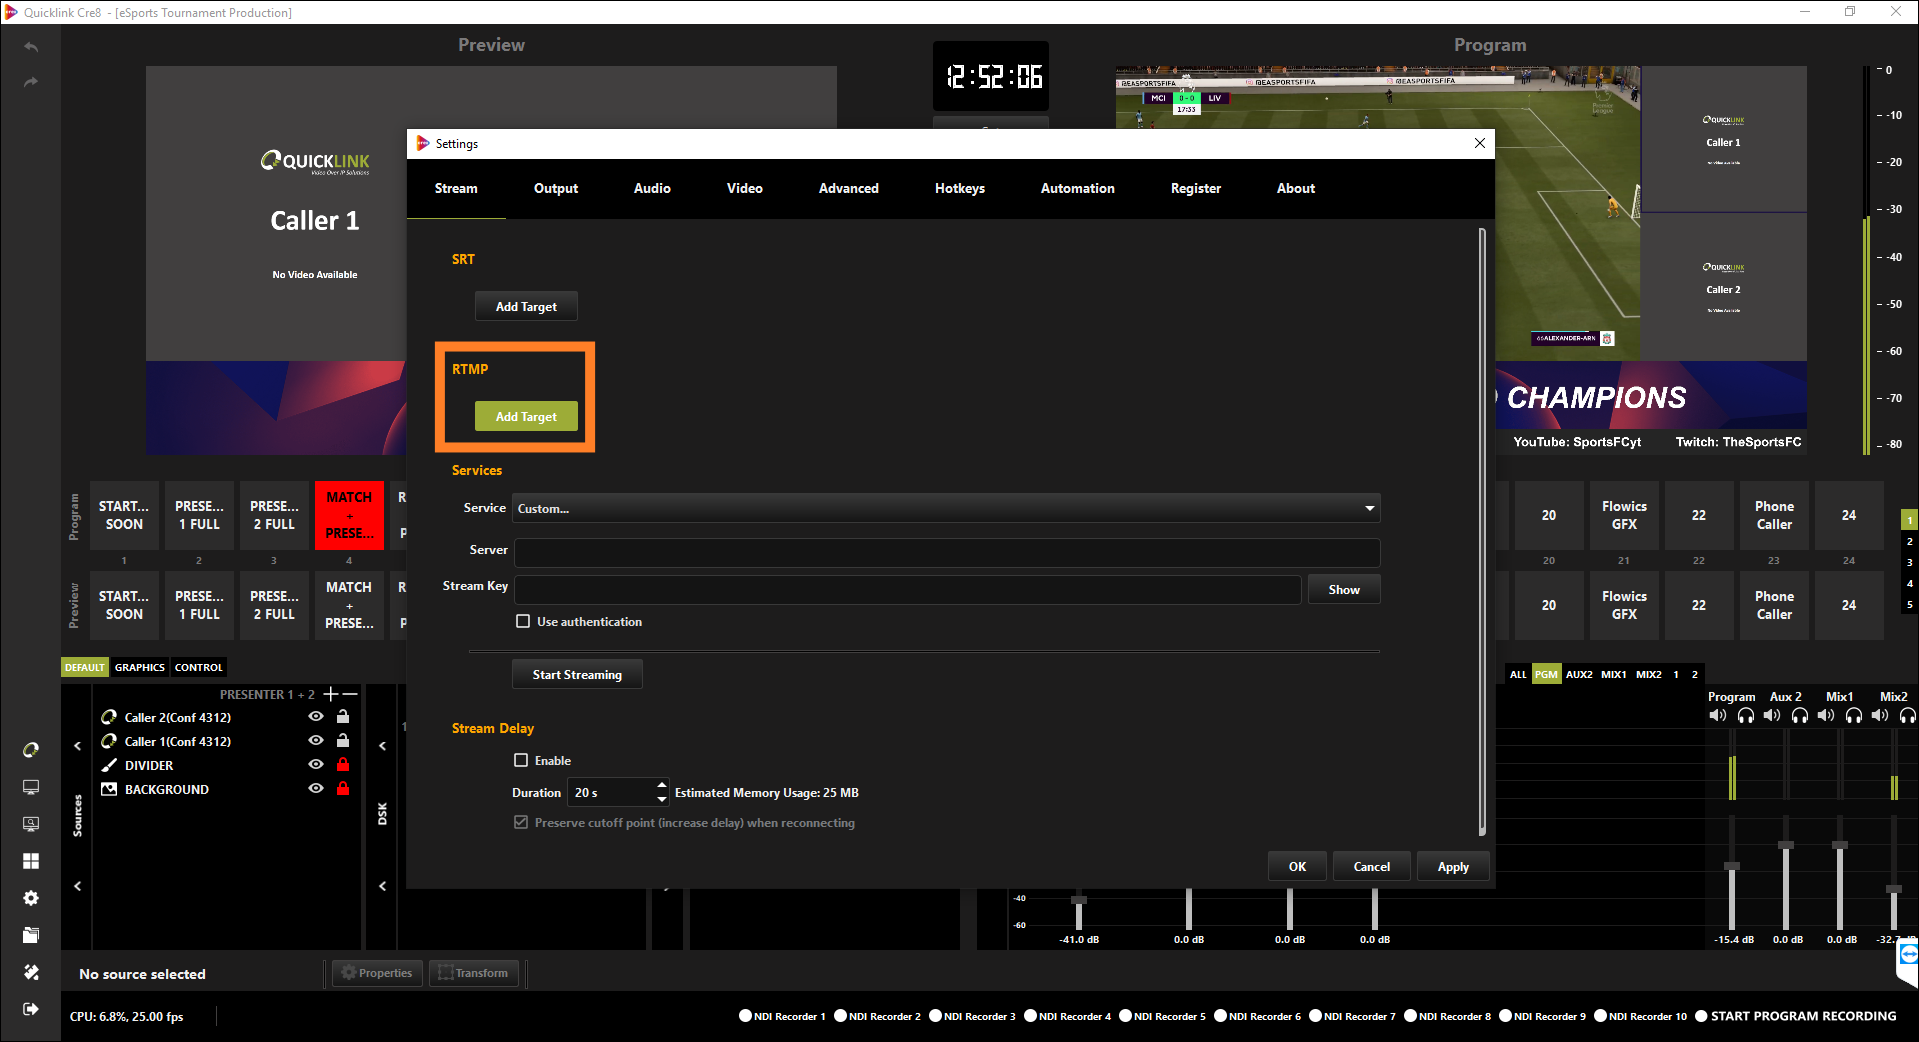Increase Duration with spinner up arrow
Image resolution: width=1919 pixels, height=1042 pixels.
pos(661,785)
